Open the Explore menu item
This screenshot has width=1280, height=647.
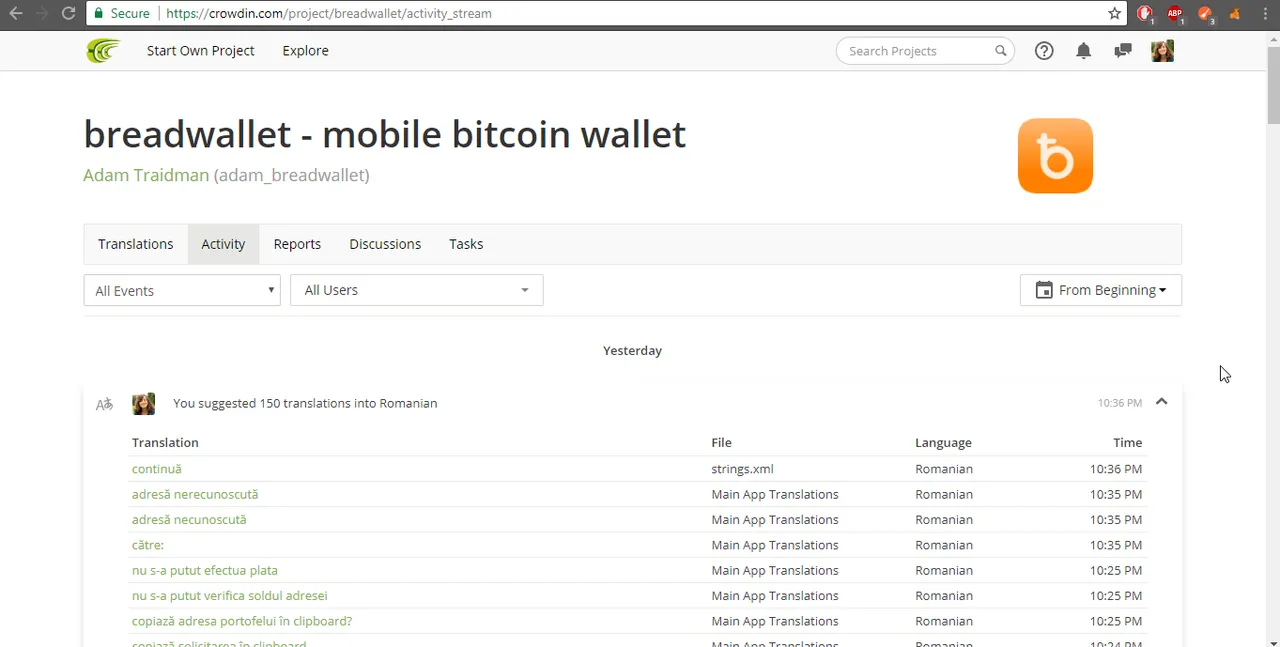[305, 50]
